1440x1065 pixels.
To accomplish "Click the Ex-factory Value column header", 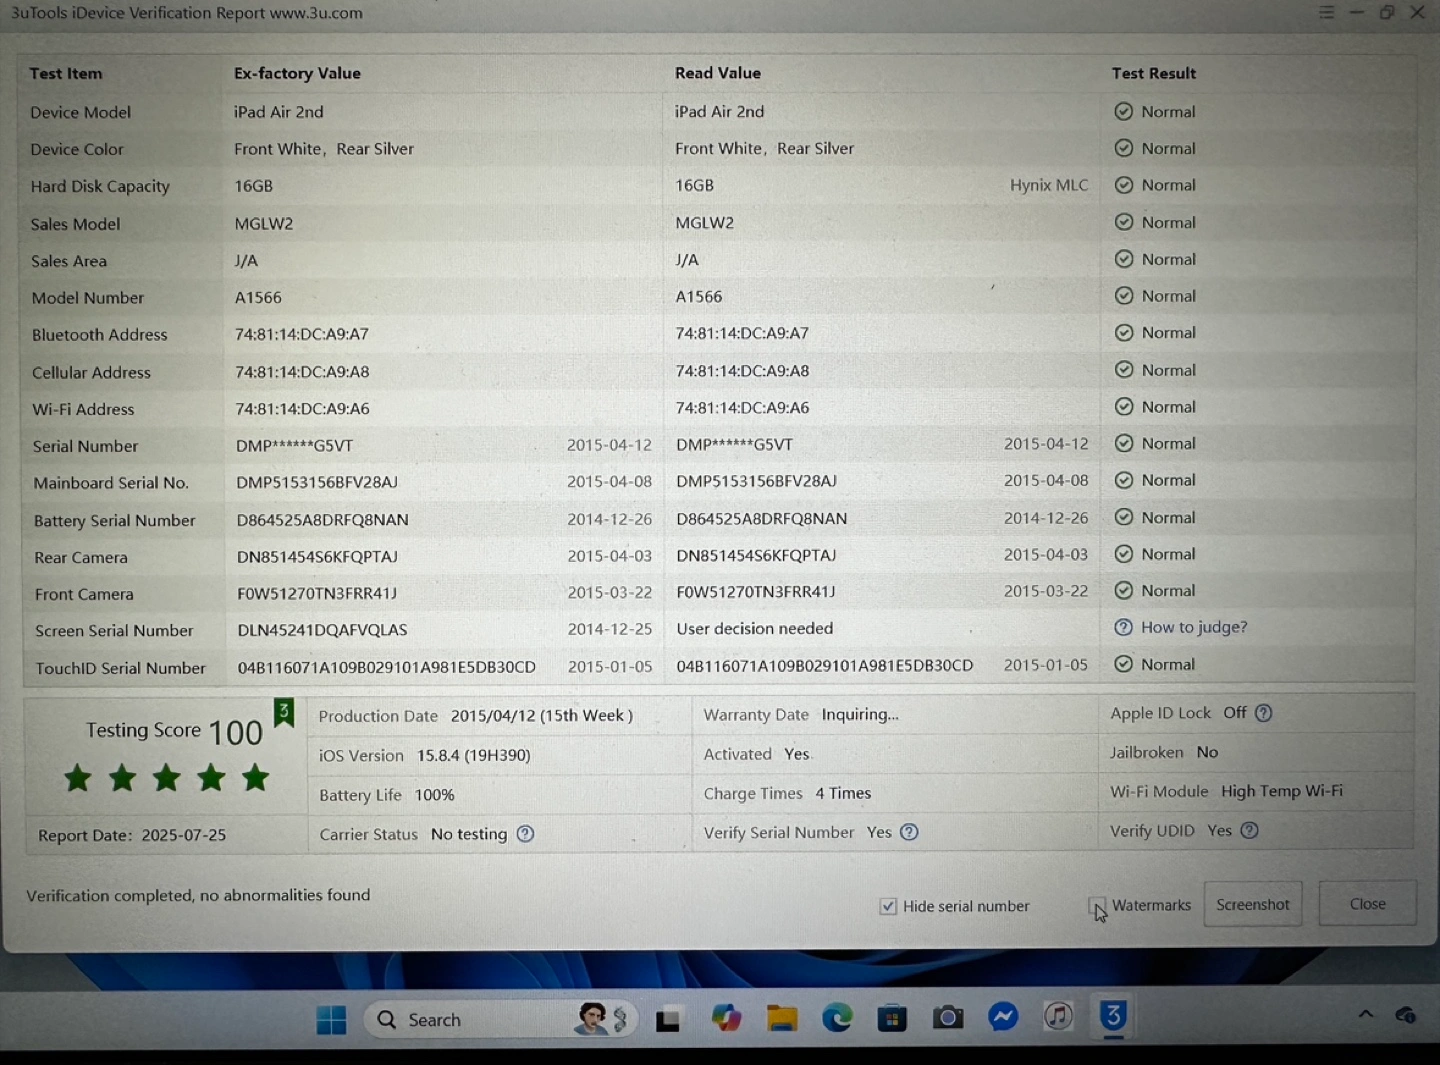I will tap(297, 73).
